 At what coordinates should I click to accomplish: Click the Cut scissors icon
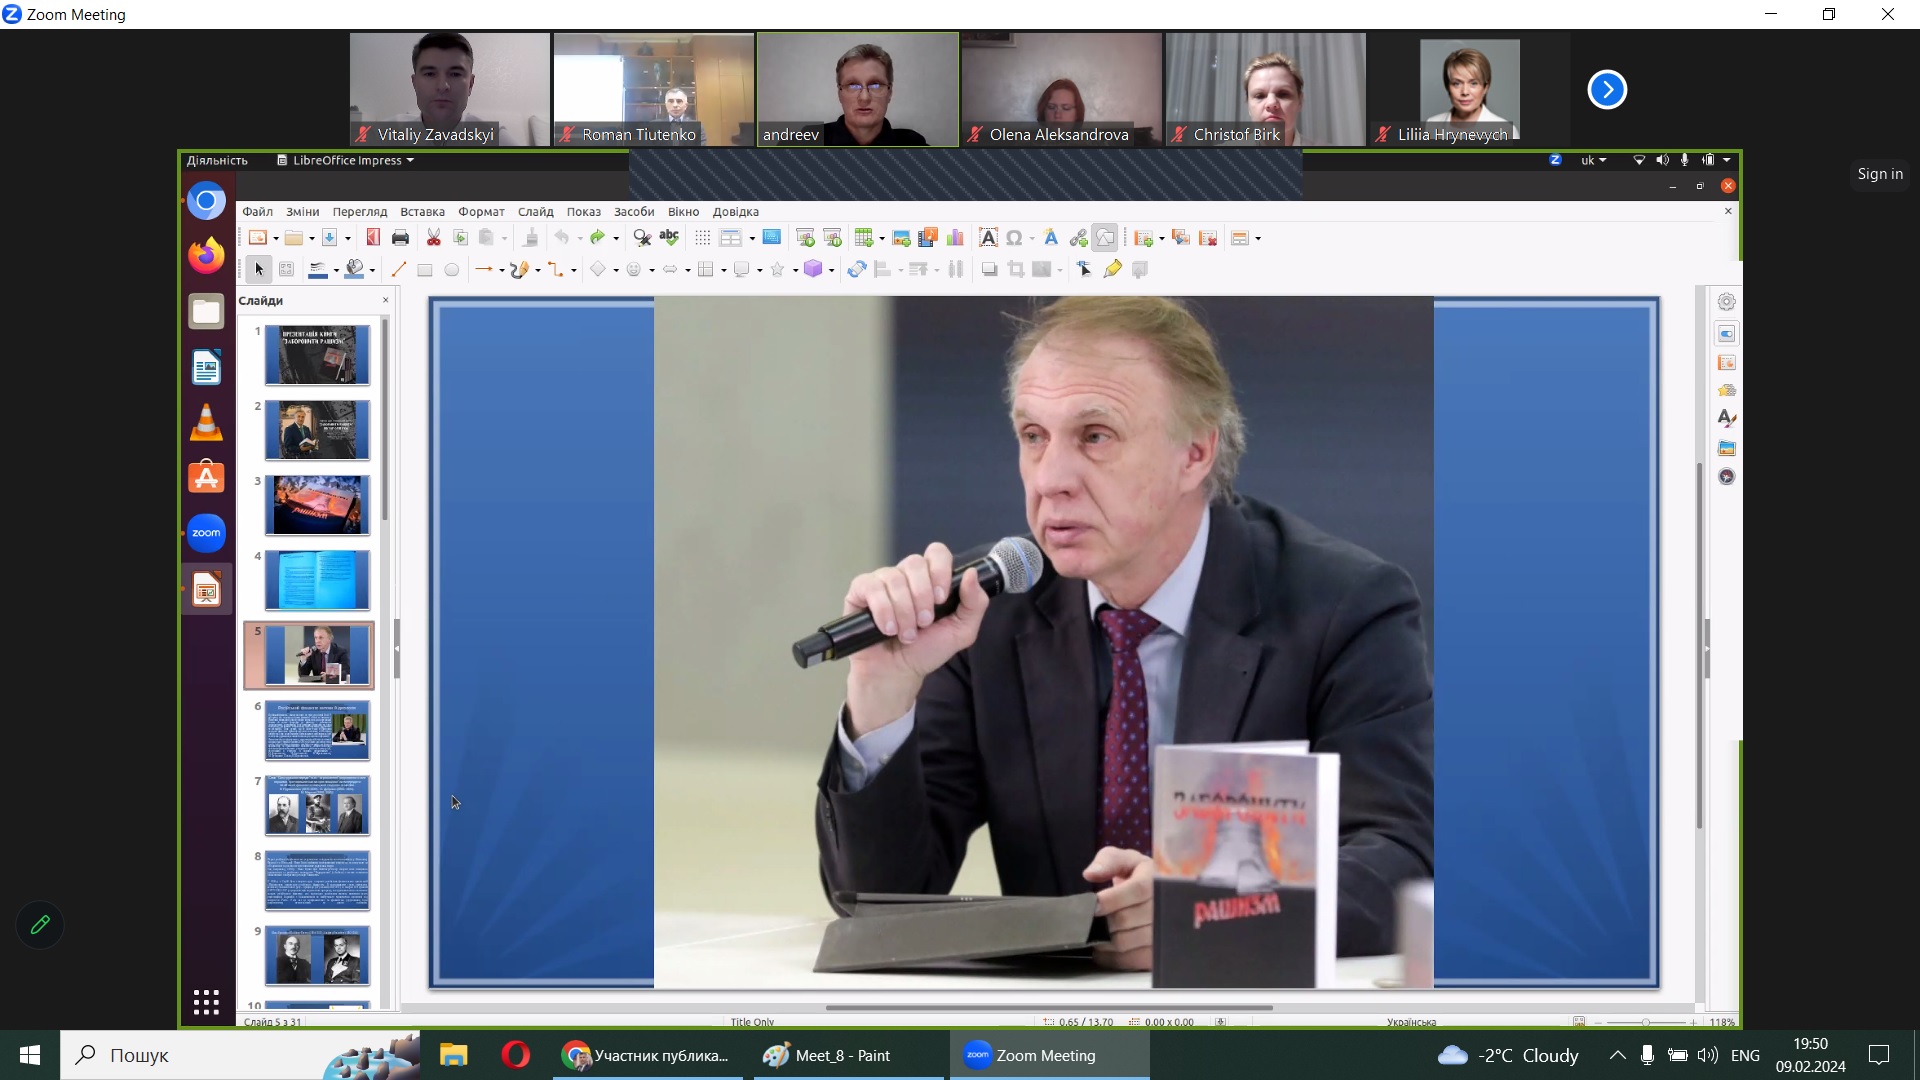click(x=433, y=238)
